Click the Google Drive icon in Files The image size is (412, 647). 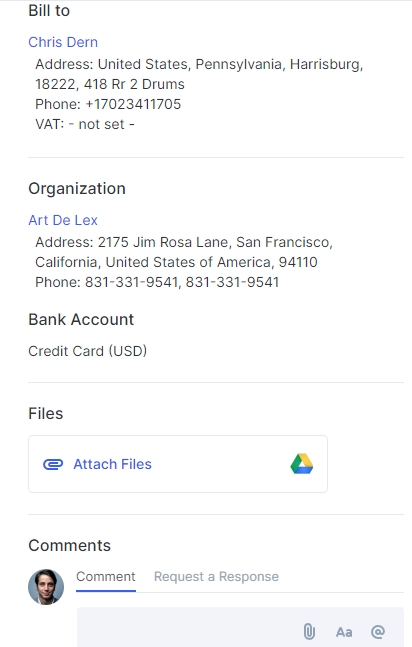pos(302,464)
